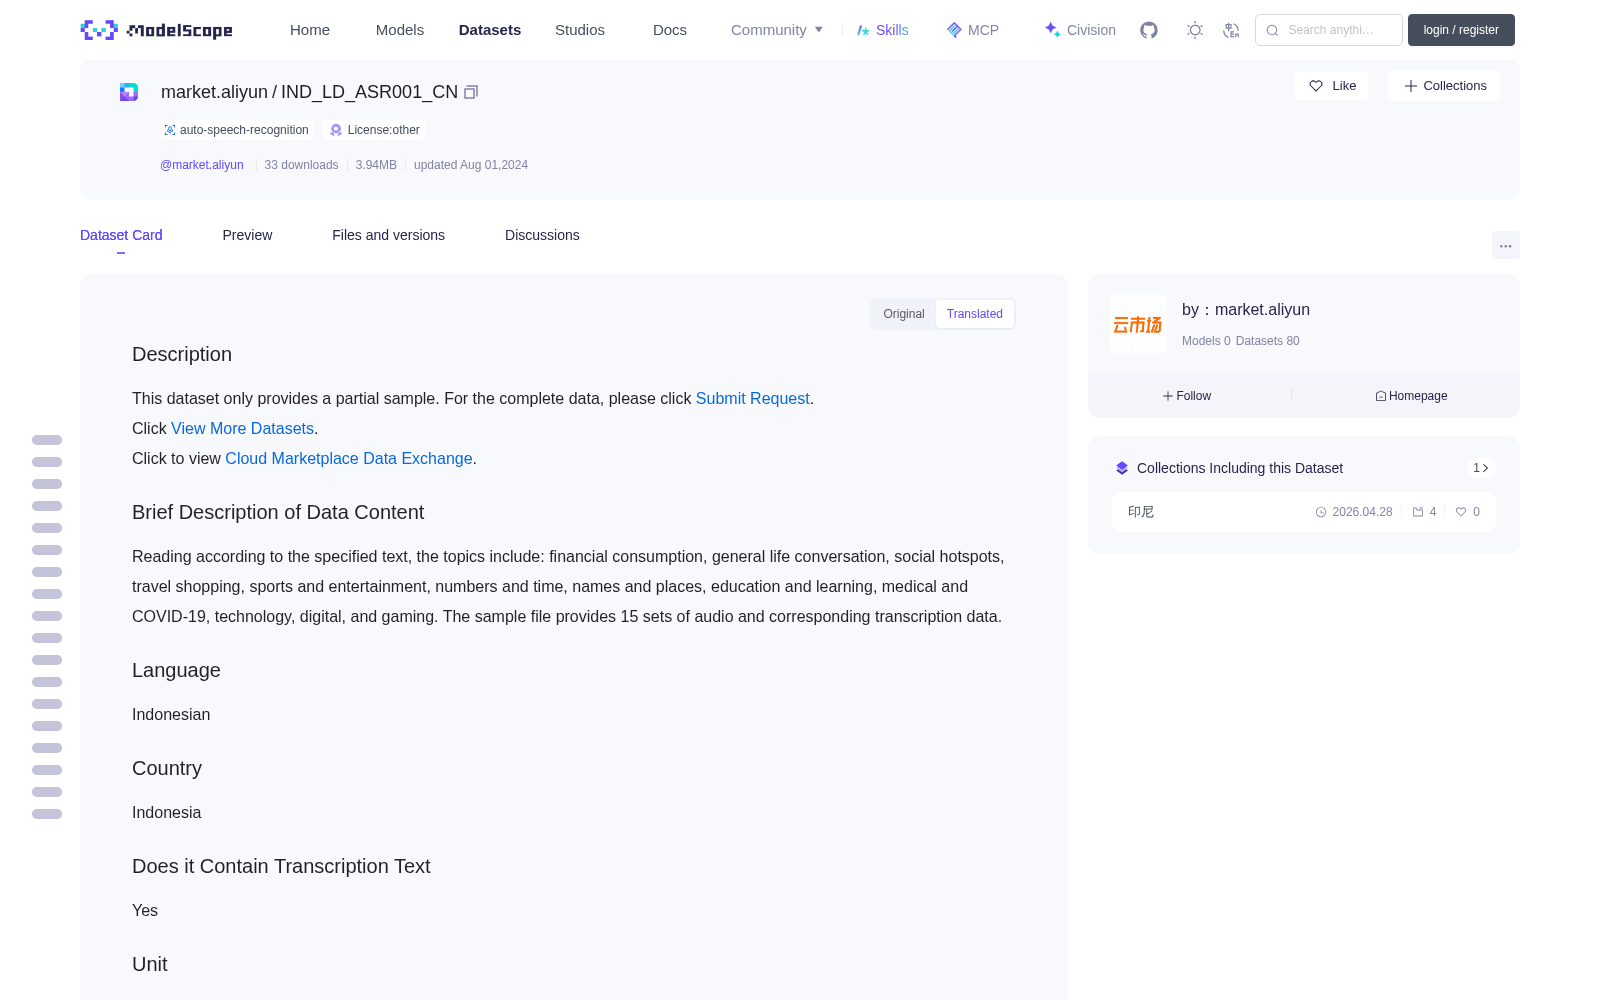Viewport: 1600px width, 1000px height.
Task: Switch to the Preview tab
Action: tap(247, 235)
